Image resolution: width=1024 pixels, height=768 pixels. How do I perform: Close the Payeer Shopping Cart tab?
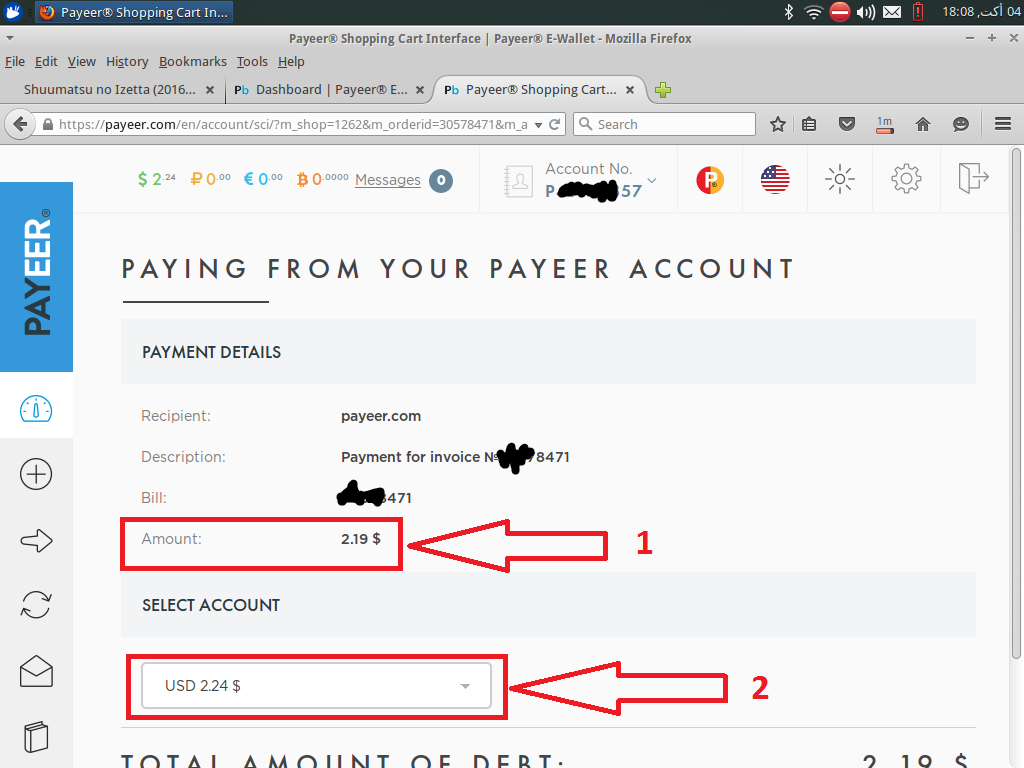pyautogui.click(x=630, y=90)
